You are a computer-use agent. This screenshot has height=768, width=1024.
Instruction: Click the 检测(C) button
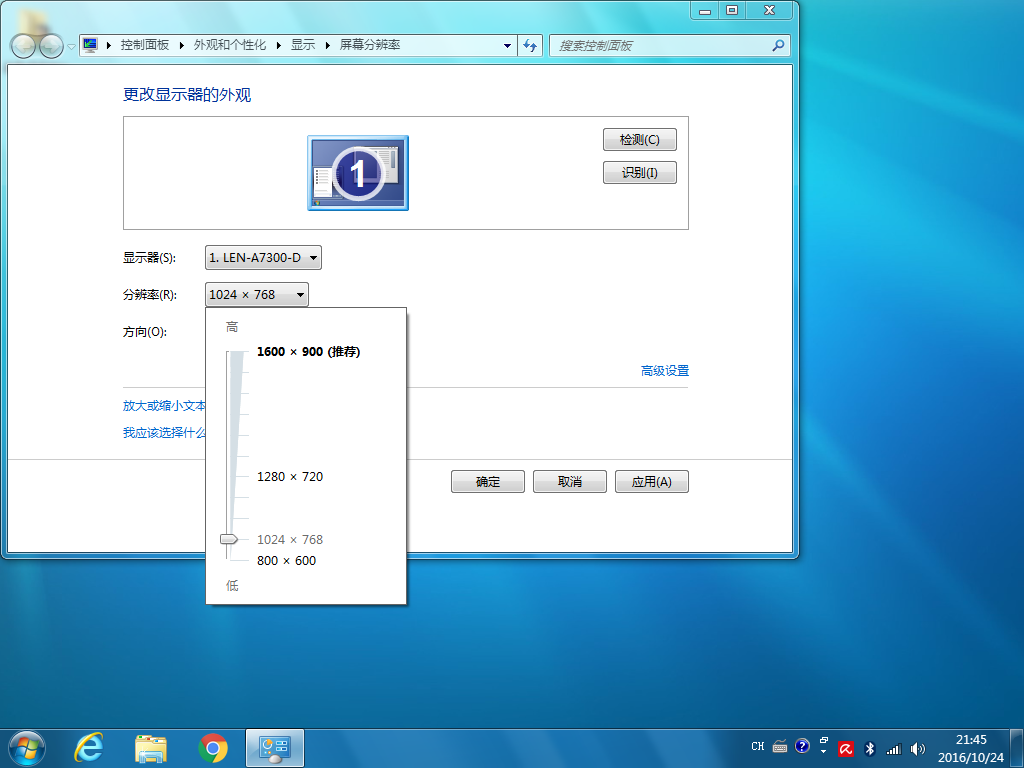(639, 140)
